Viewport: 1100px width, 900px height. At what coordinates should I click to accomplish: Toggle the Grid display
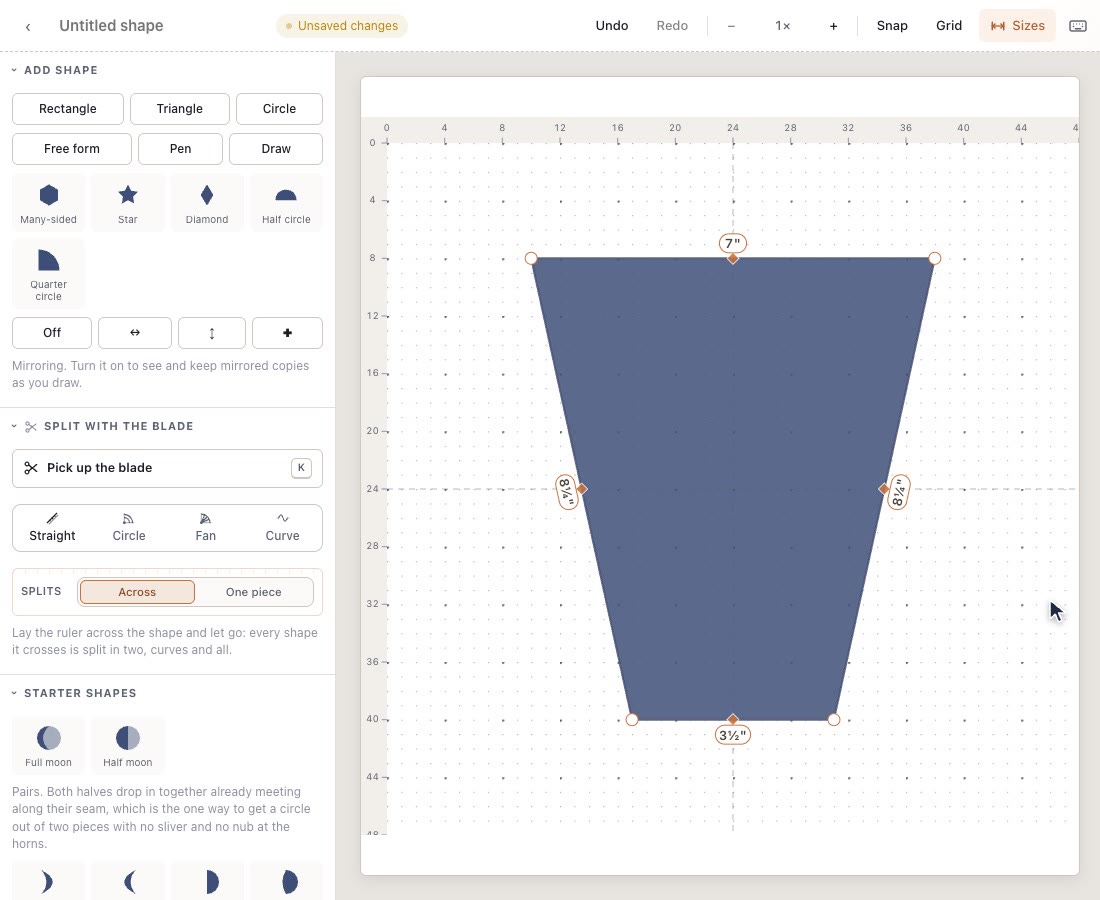pyautogui.click(x=948, y=26)
